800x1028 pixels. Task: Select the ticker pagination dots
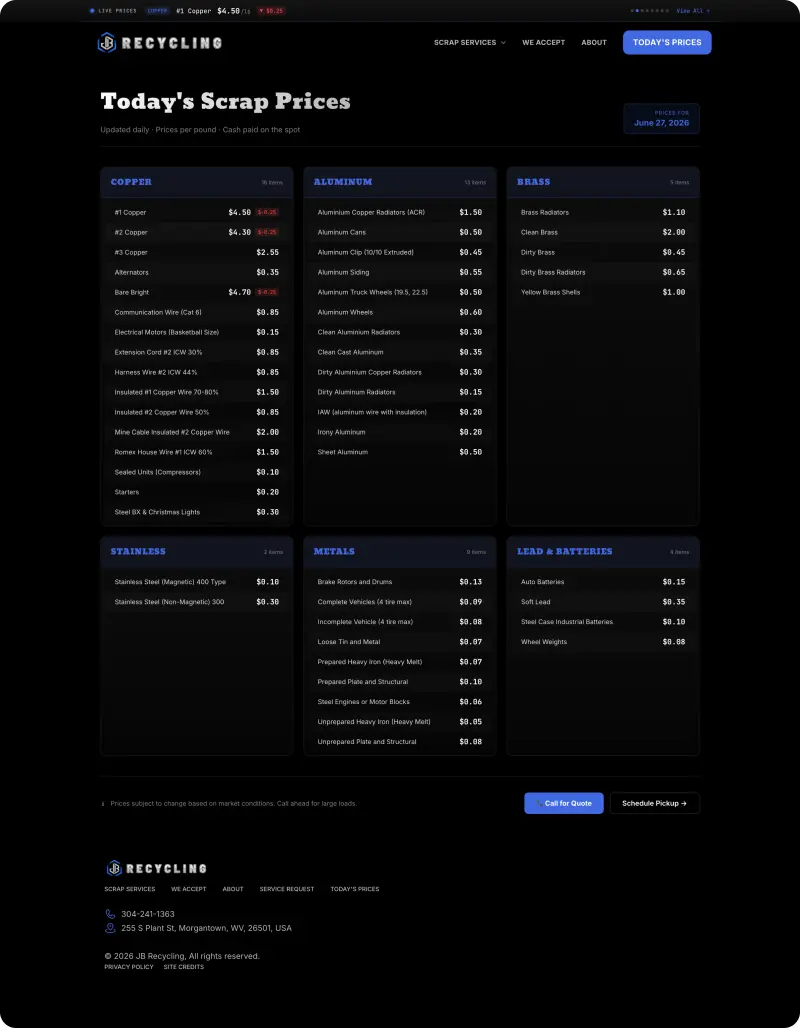tap(650, 11)
